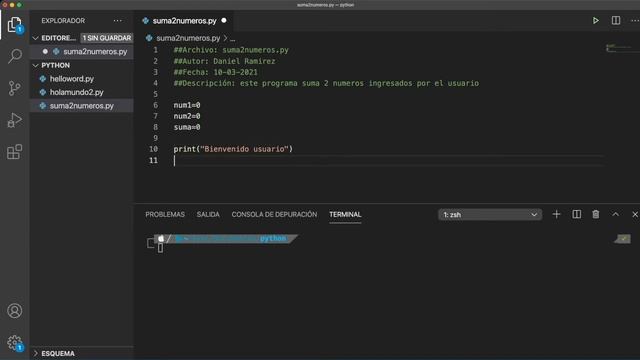Click the breadcrumb ellipsis after suma2numeros.py
This screenshot has height=360, width=640.
pos(232,38)
